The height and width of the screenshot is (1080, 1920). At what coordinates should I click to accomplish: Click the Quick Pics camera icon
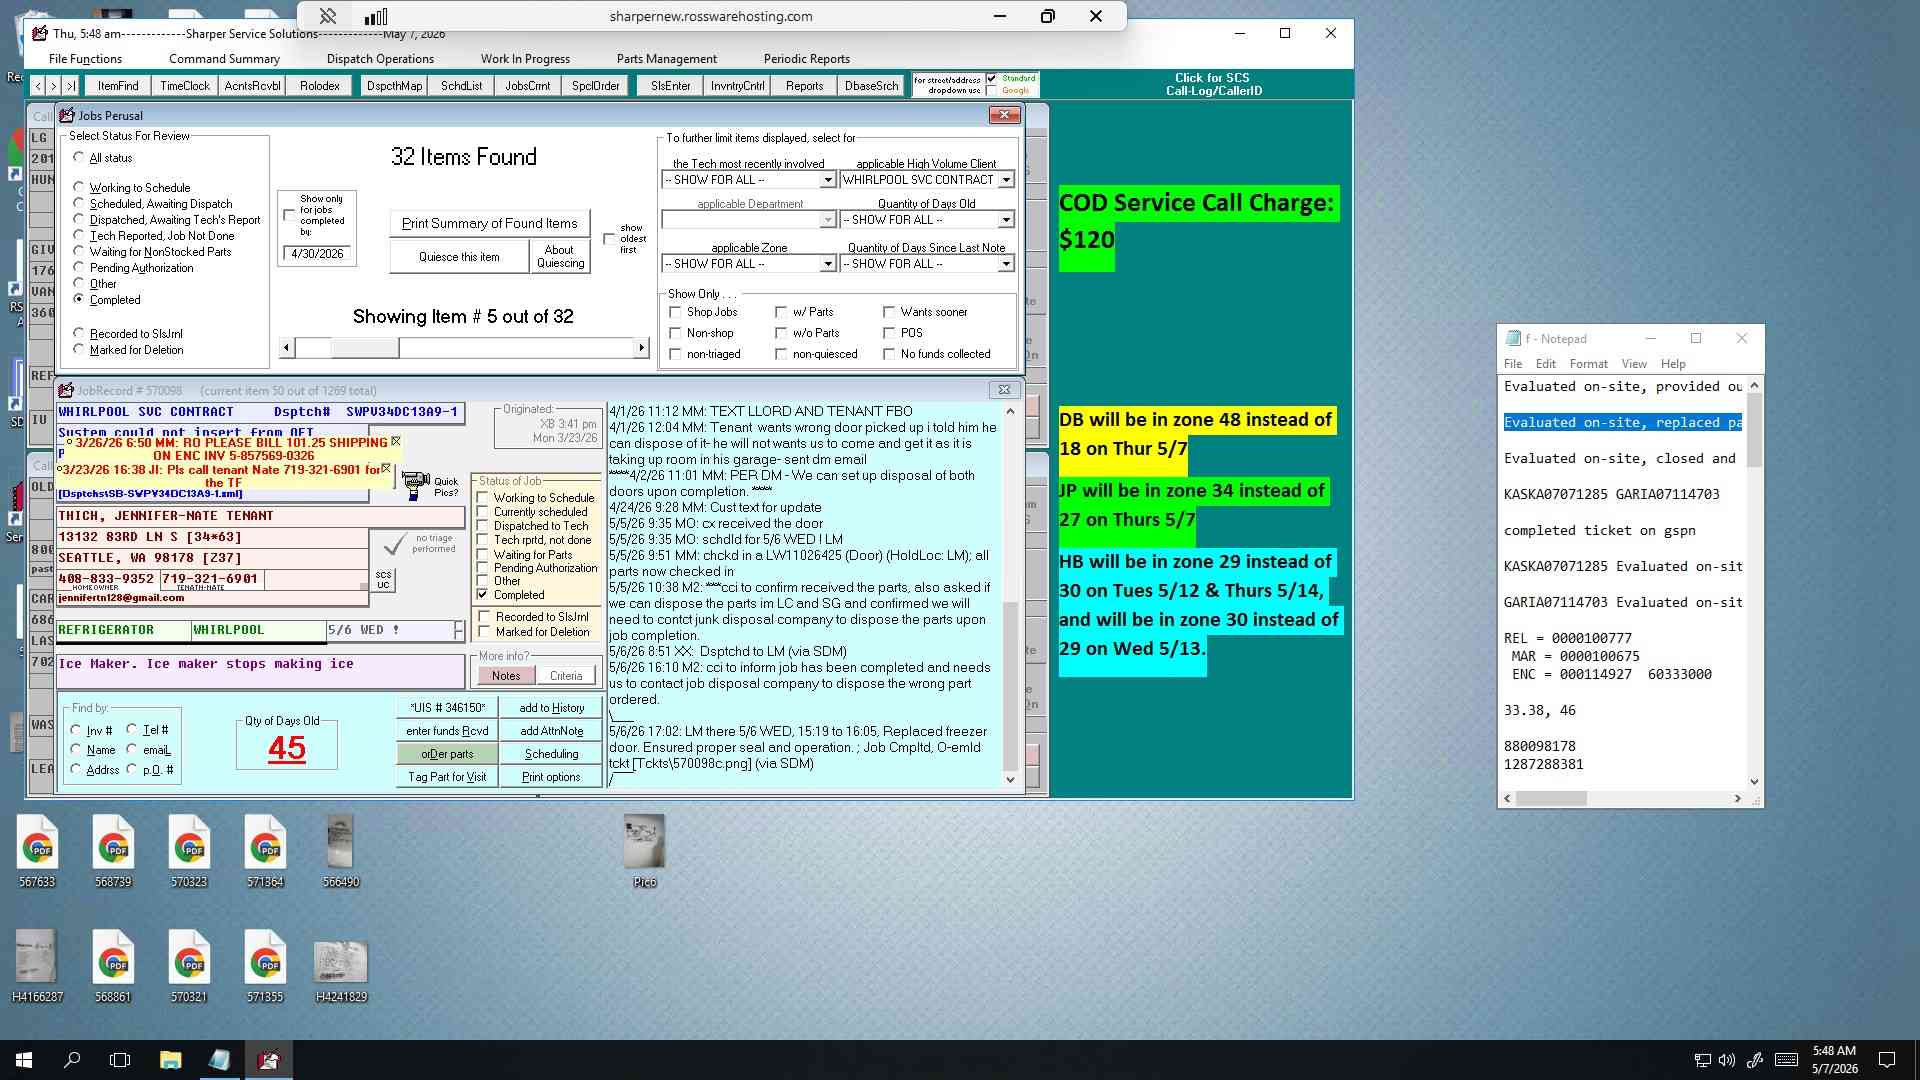[x=416, y=486]
